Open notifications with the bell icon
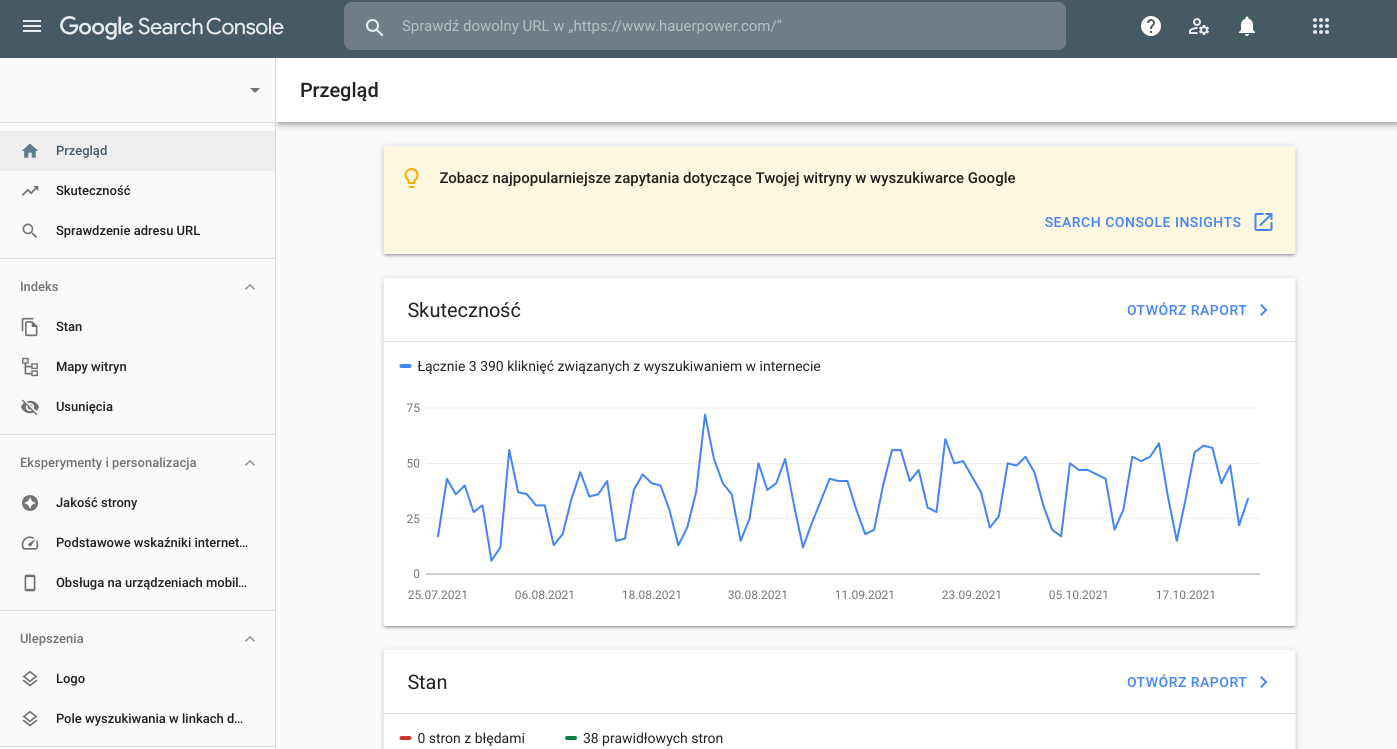The image size is (1397, 749). tap(1247, 26)
